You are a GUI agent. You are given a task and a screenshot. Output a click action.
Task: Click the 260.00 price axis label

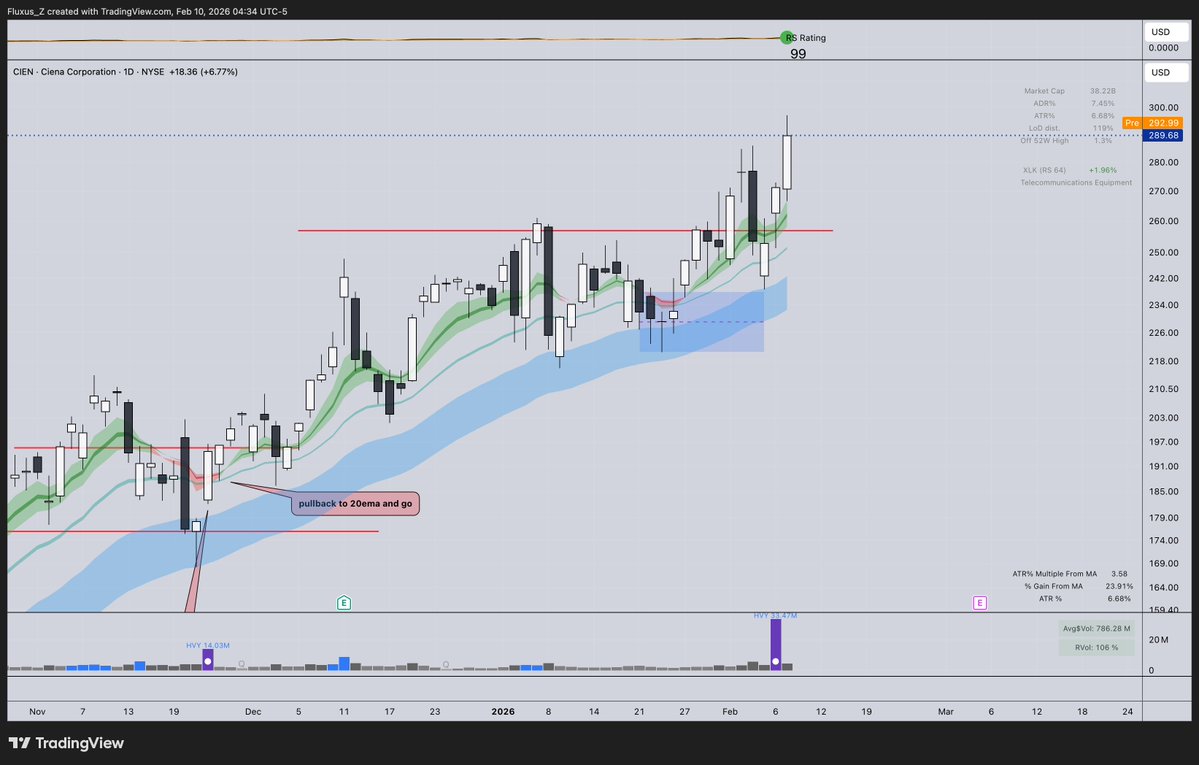coord(1163,221)
